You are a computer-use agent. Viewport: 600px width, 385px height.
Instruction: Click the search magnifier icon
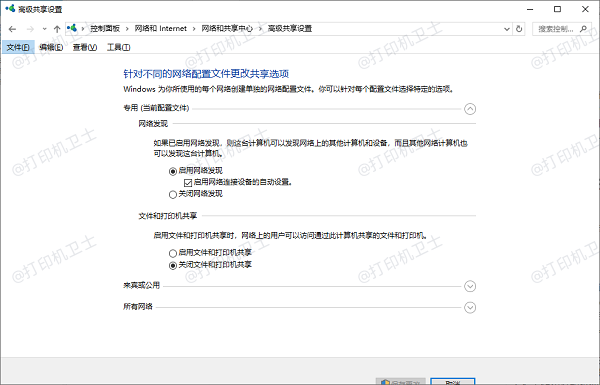(x=584, y=29)
